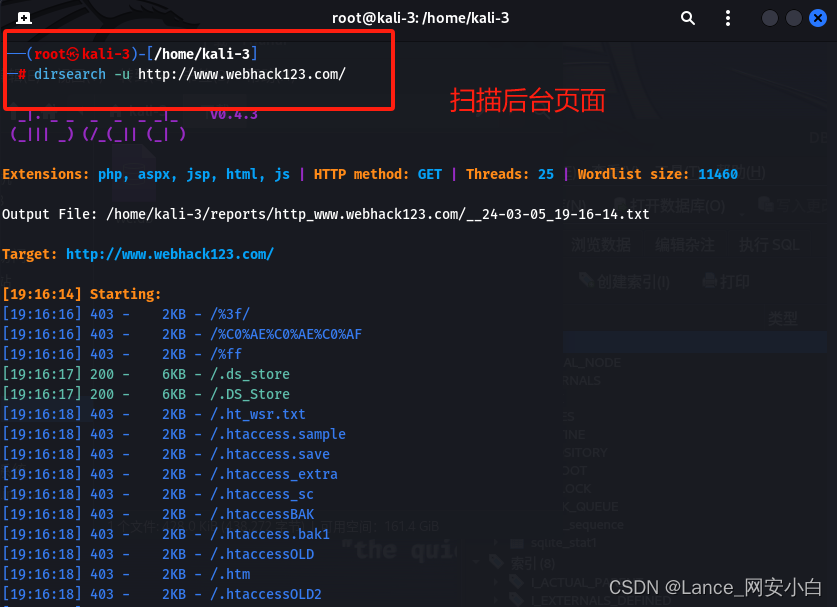This screenshot has width=837, height=607.
Task: Click the tag icon next to 索引(8)
Action: pyautogui.click(x=497, y=560)
